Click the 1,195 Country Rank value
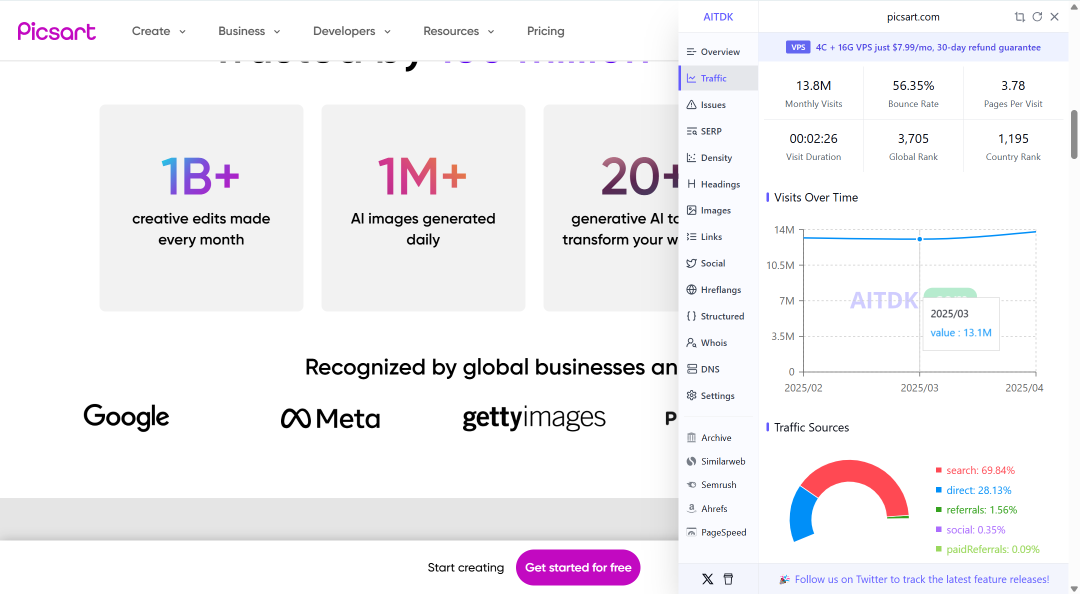 (x=1013, y=139)
